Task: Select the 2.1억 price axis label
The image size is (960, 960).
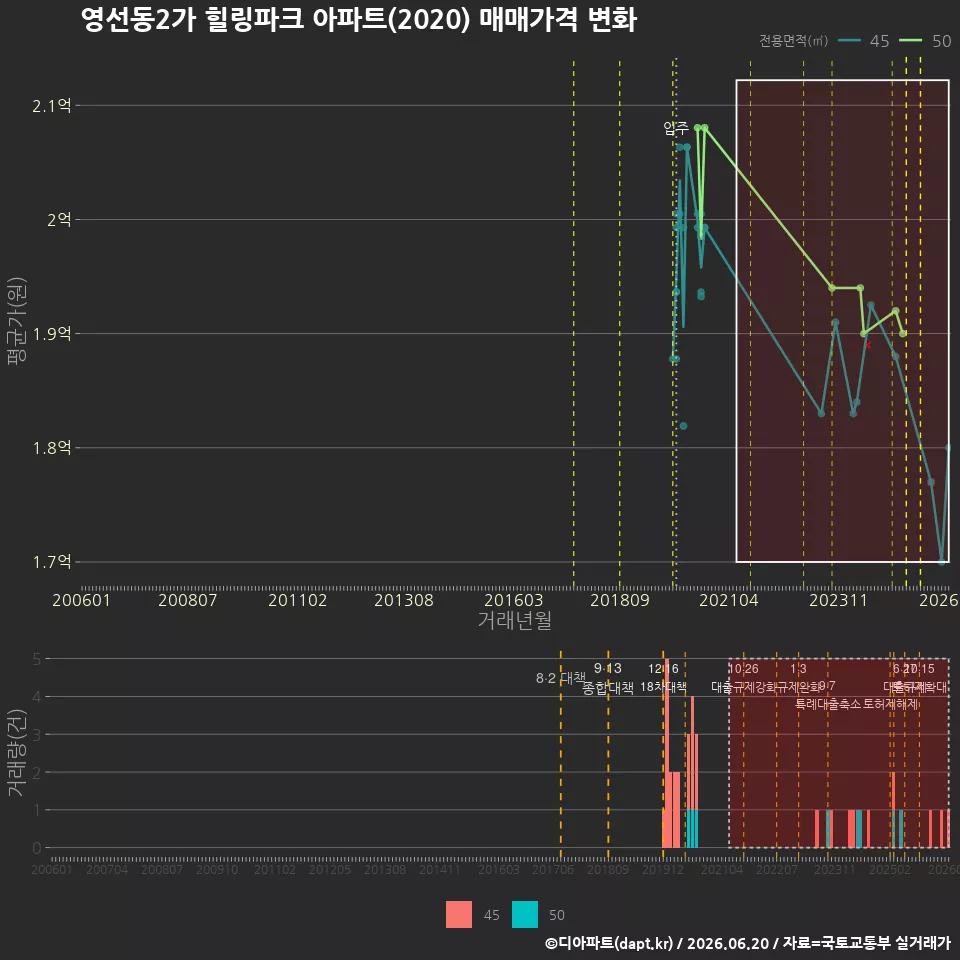Action: point(52,106)
